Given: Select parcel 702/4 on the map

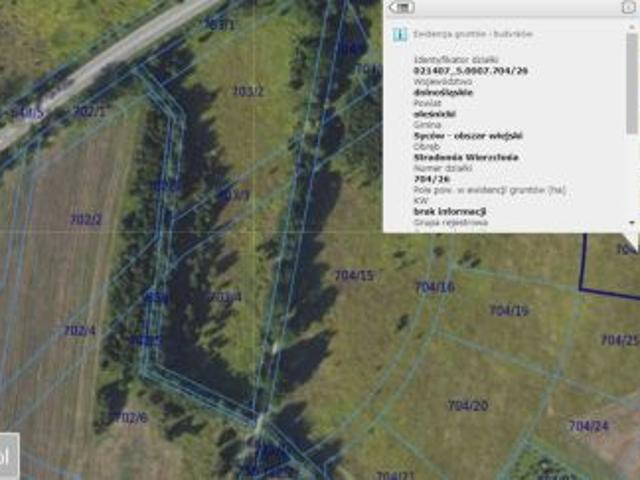Looking at the screenshot, I should pos(79,331).
